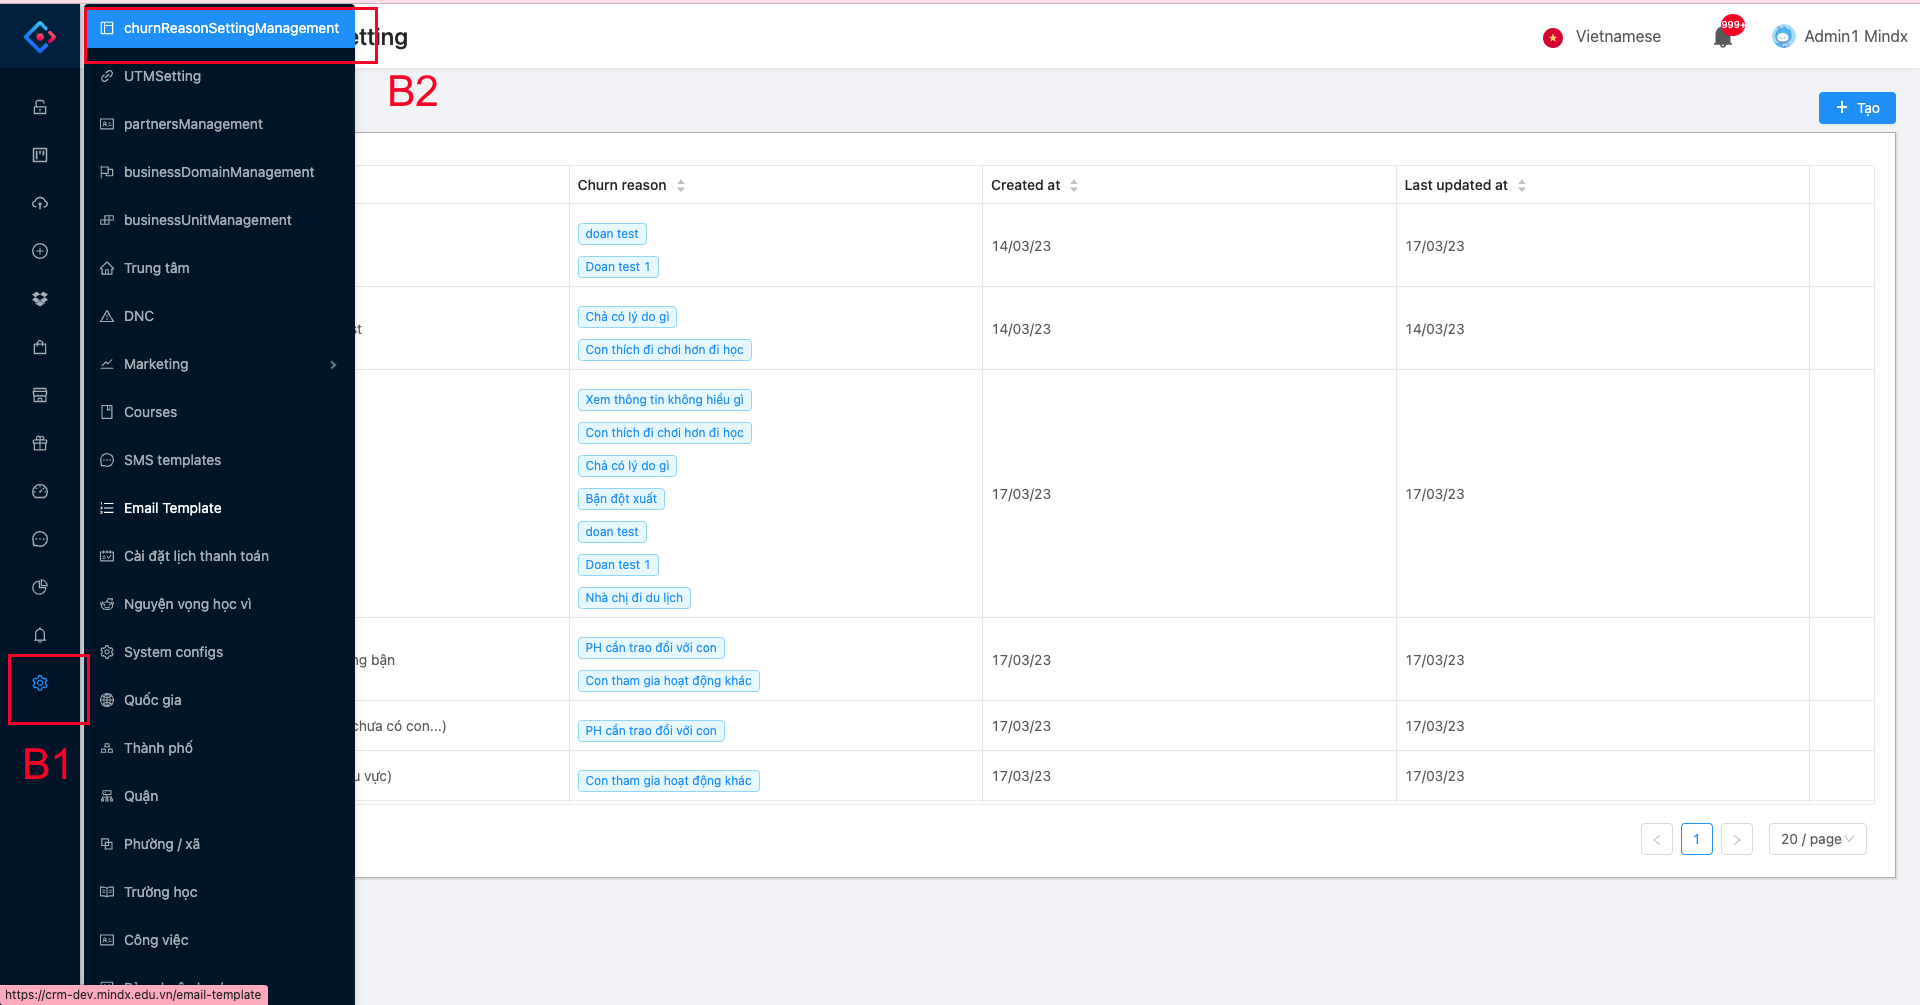Click 'Xem thông tin không hiểu gì' tag
This screenshot has height=1005, width=1920.
point(665,400)
